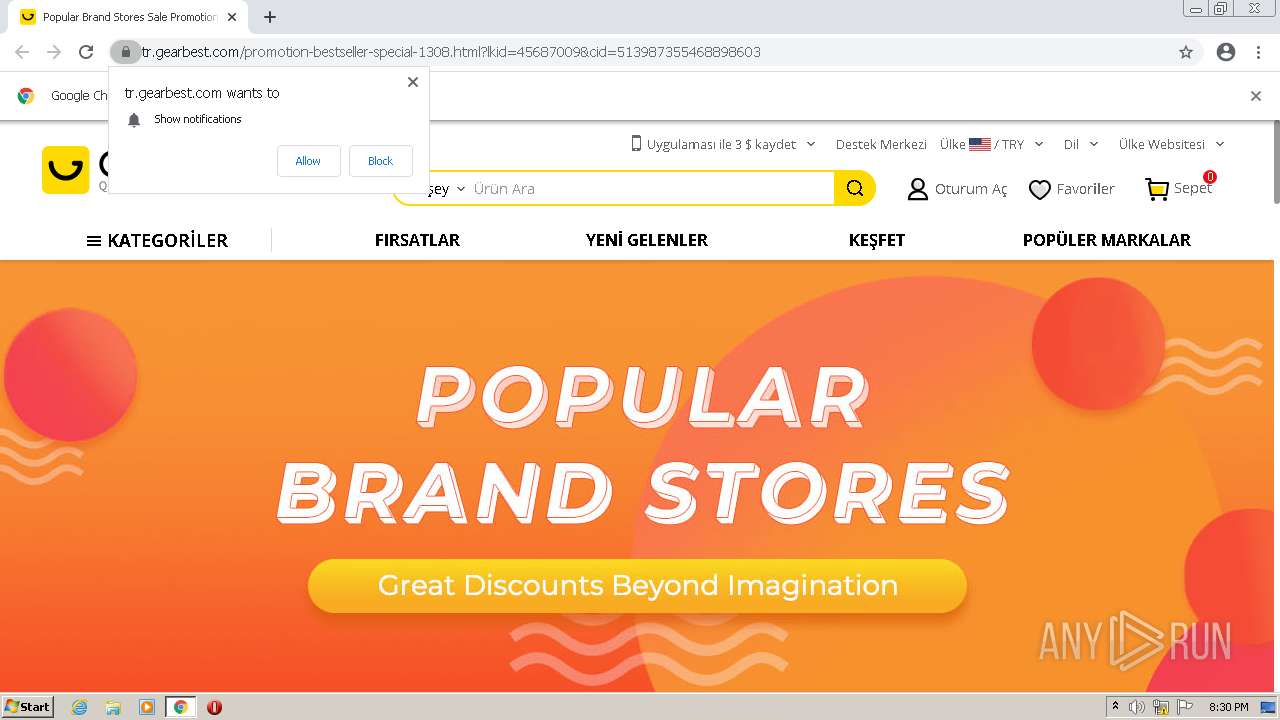Open the Chrome profile avatar icon
Viewport: 1280px width, 720px height.
pos(1226,52)
